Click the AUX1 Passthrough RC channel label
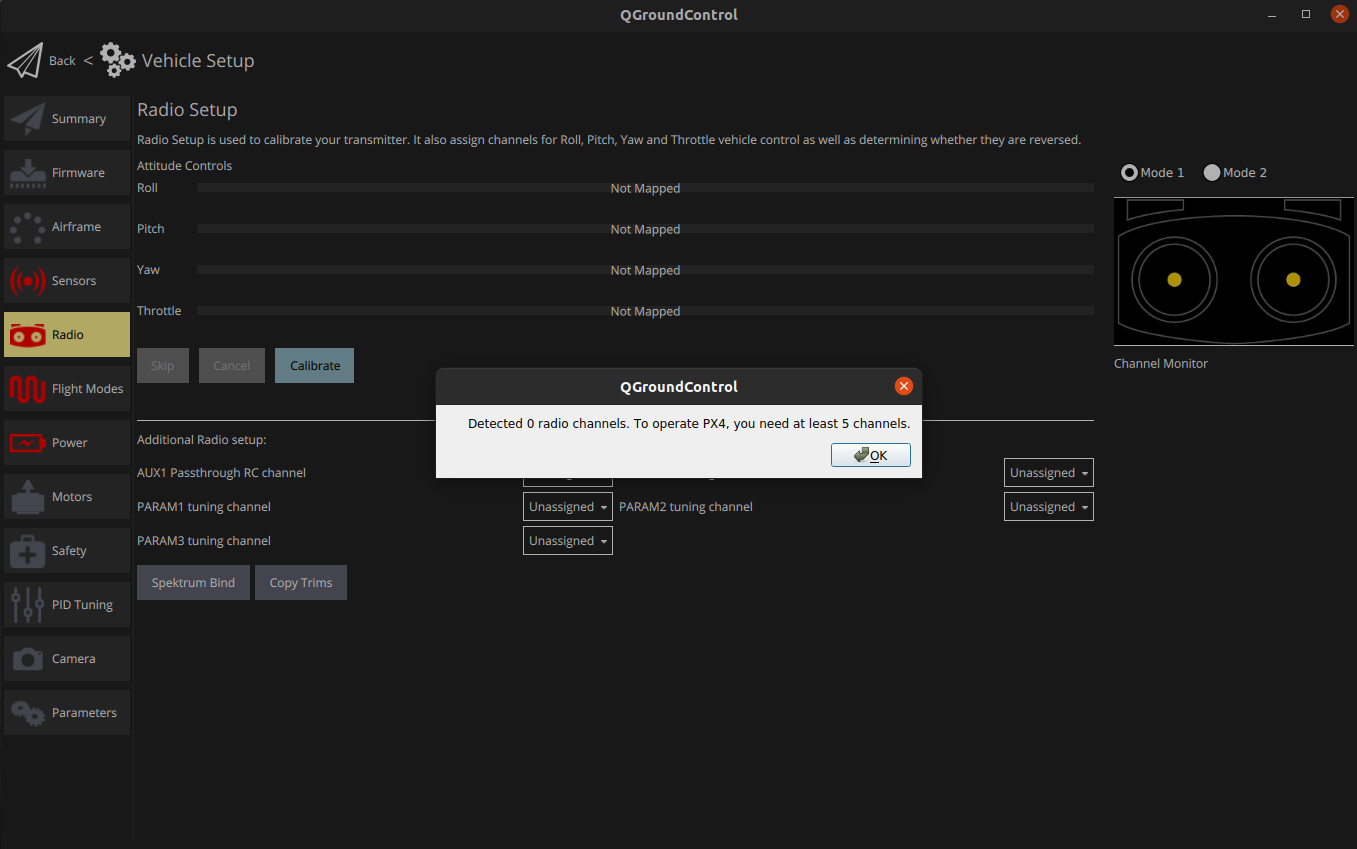Viewport: 1357px width, 849px height. (221, 473)
